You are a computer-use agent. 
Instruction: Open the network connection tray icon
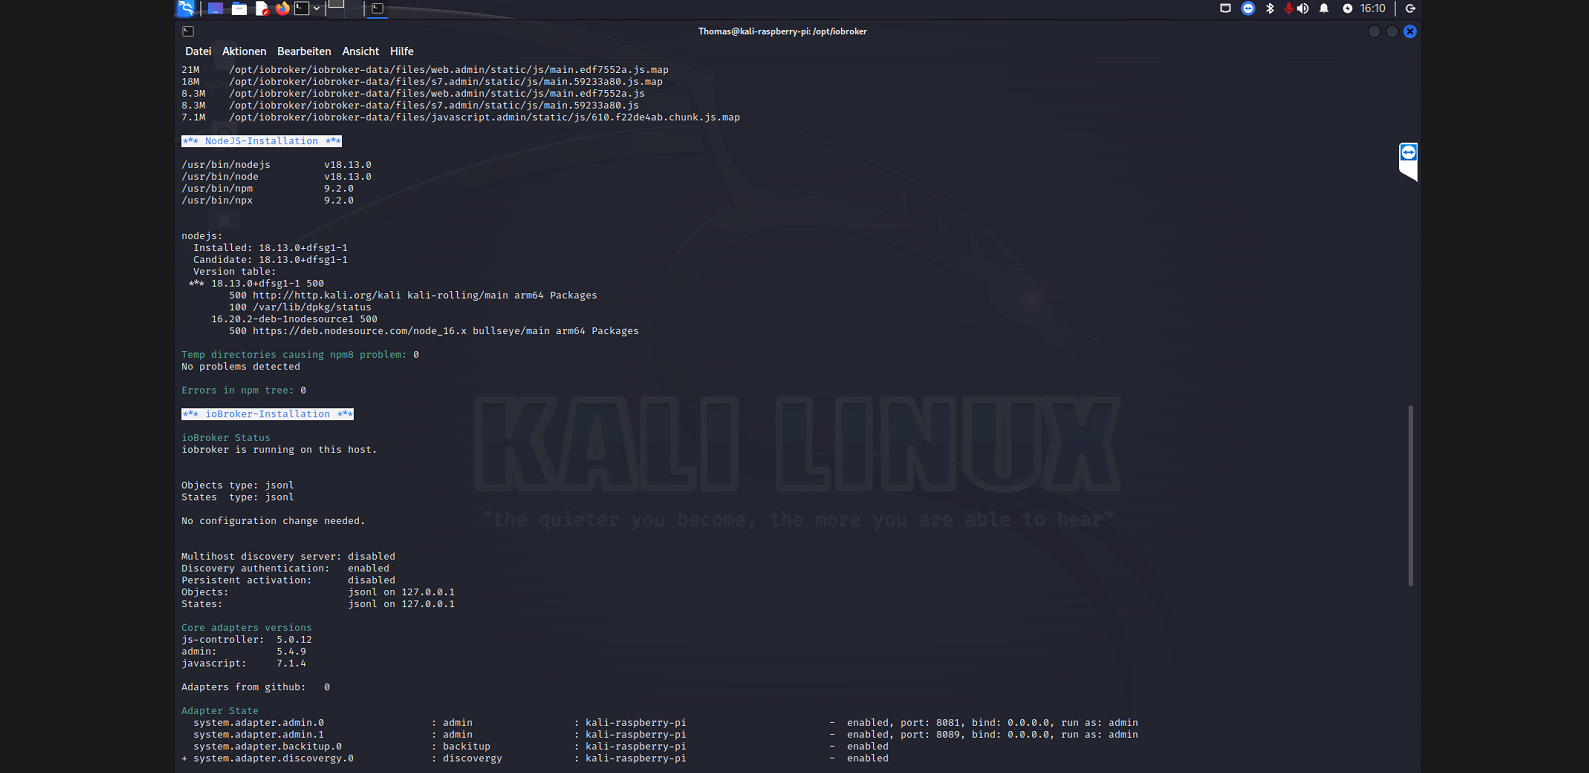point(1225,8)
